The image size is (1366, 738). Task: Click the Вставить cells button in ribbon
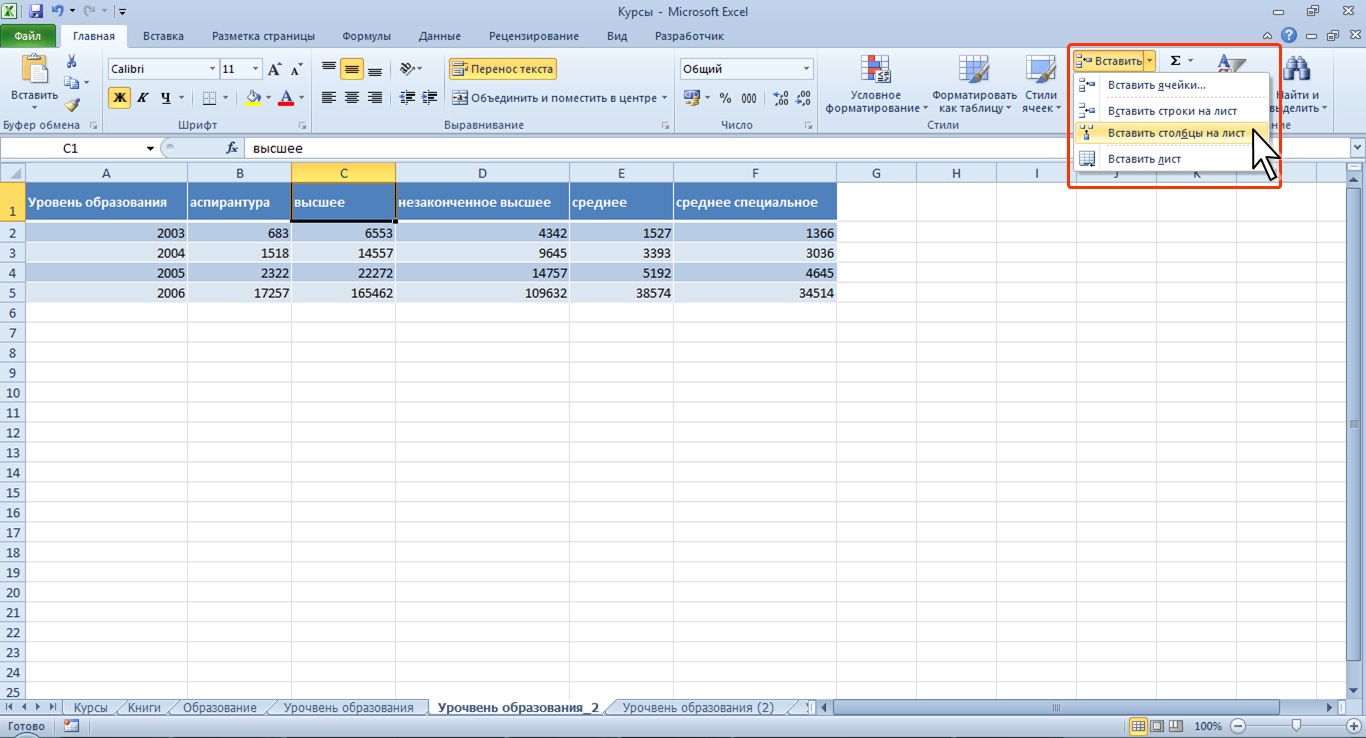click(1109, 61)
